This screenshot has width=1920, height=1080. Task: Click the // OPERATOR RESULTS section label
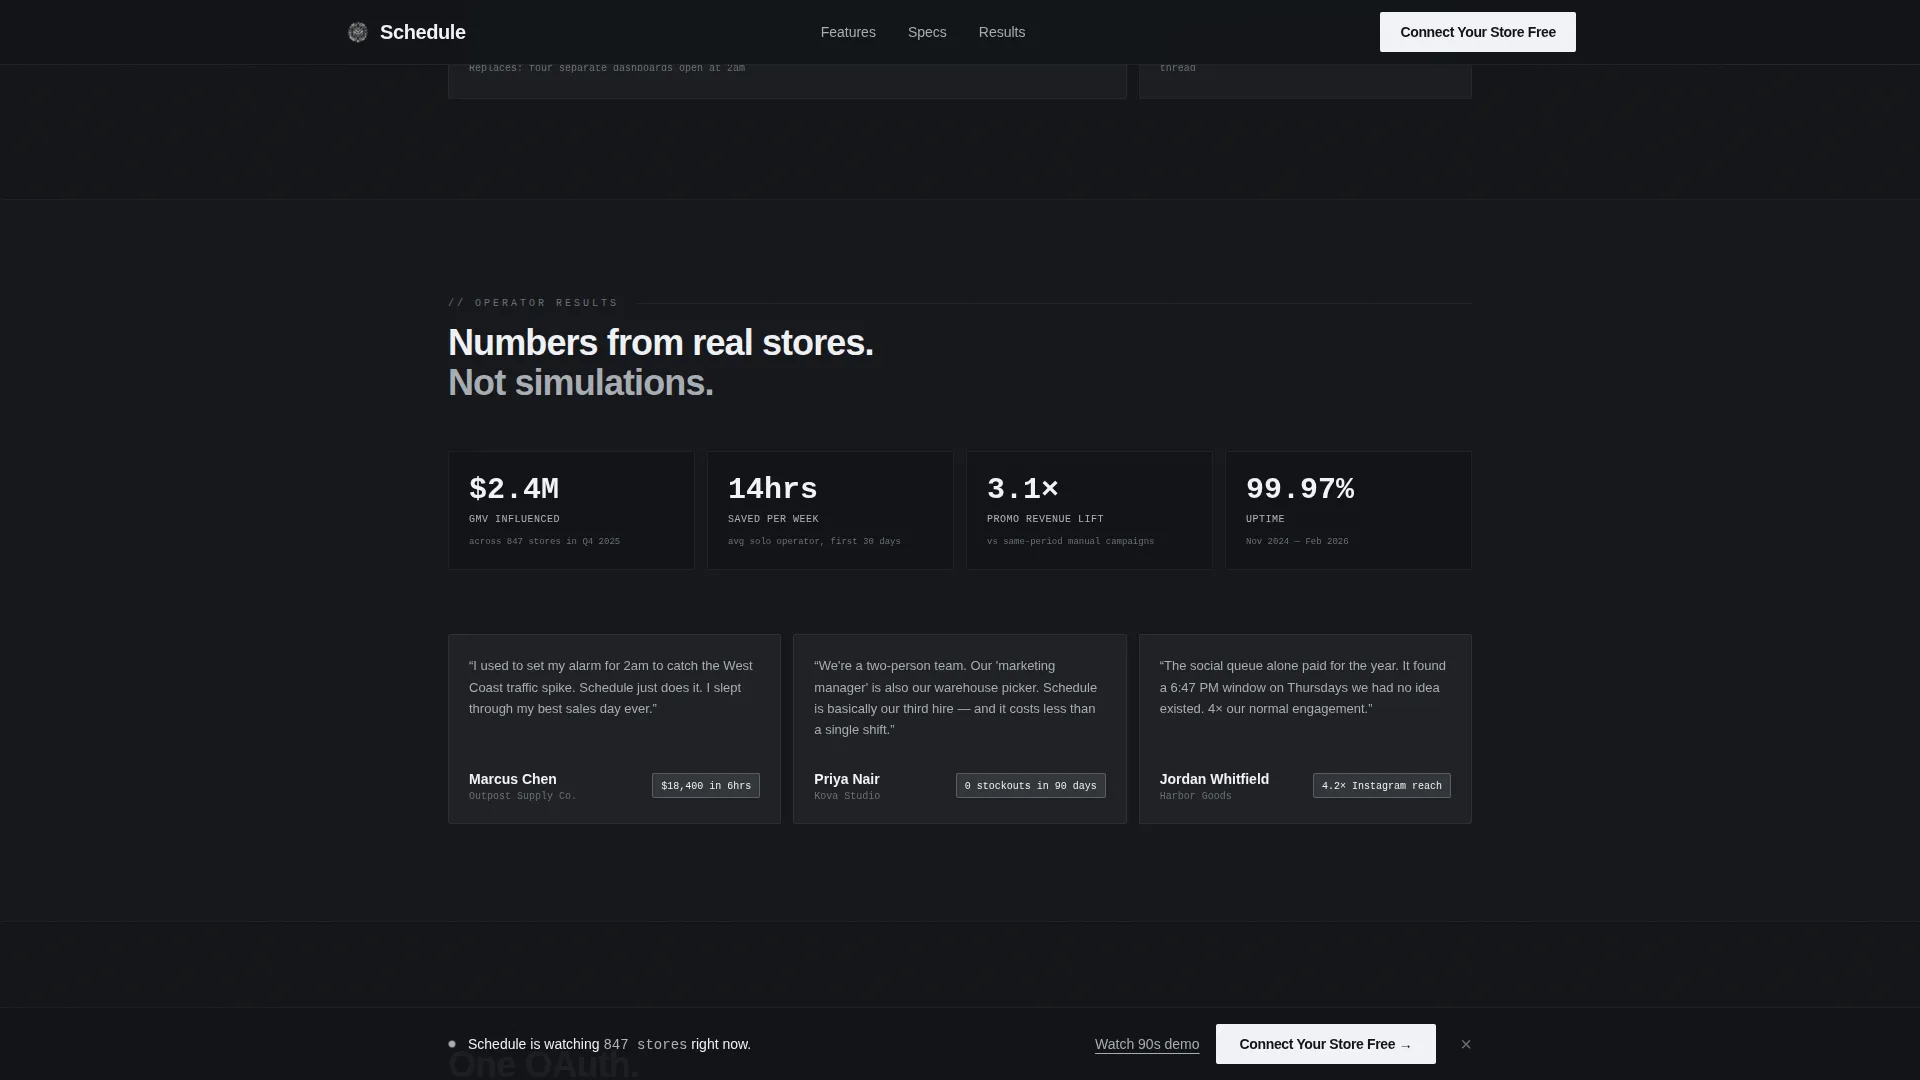533,303
